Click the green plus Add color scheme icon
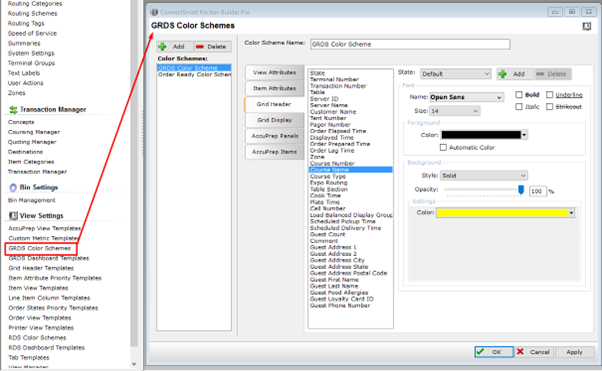 pos(162,47)
